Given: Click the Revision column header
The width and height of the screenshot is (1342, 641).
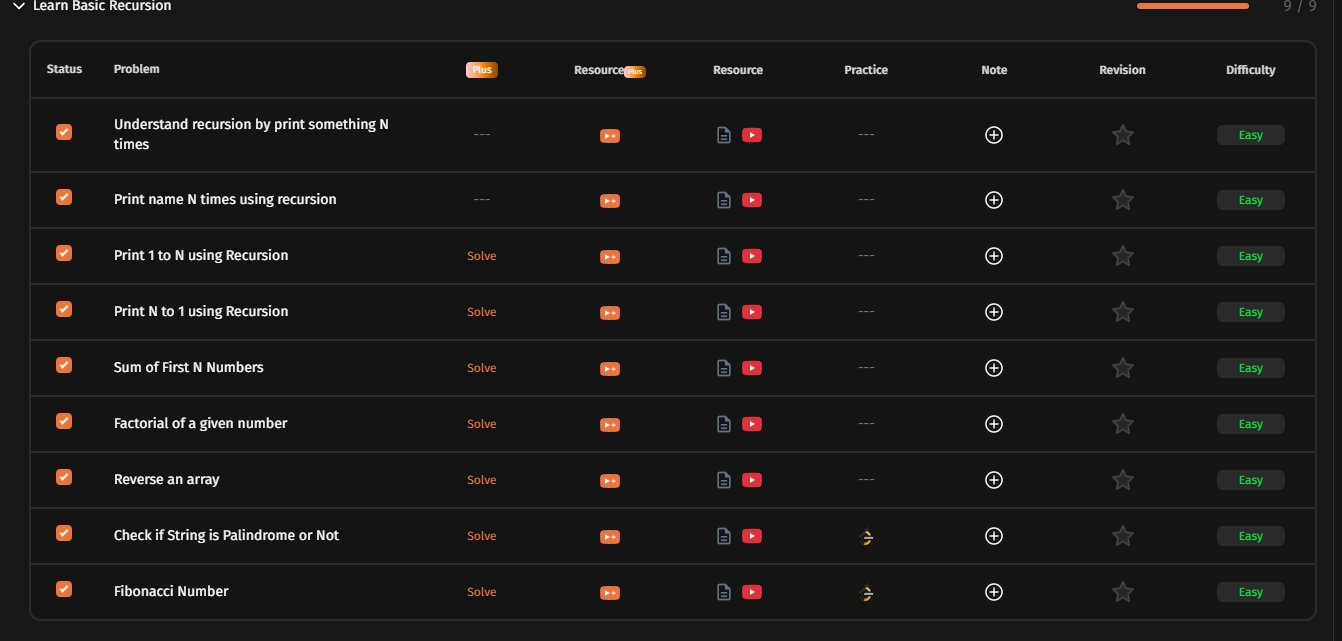Looking at the screenshot, I should pos(1122,70).
